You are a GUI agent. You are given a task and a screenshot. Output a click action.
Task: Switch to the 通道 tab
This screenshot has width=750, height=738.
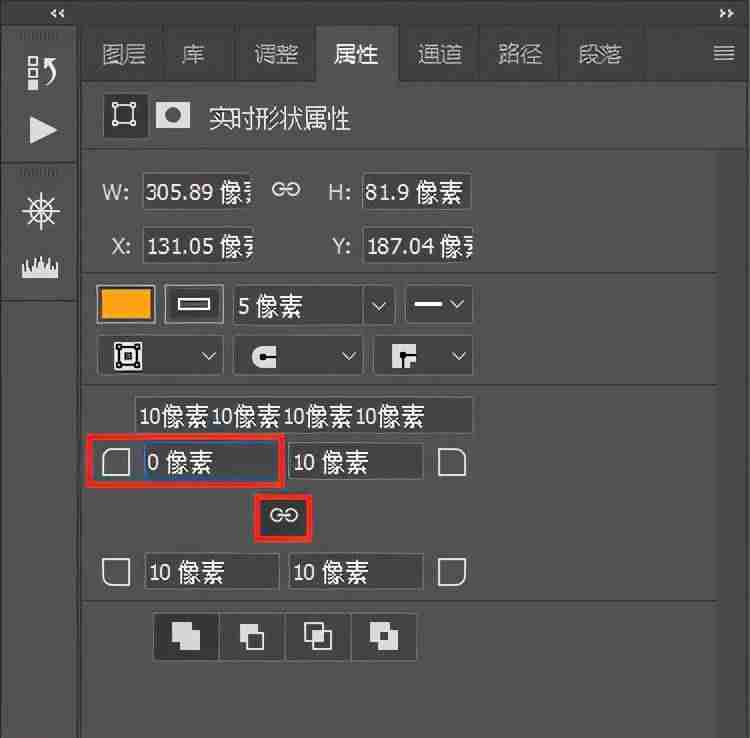[439, 54]
